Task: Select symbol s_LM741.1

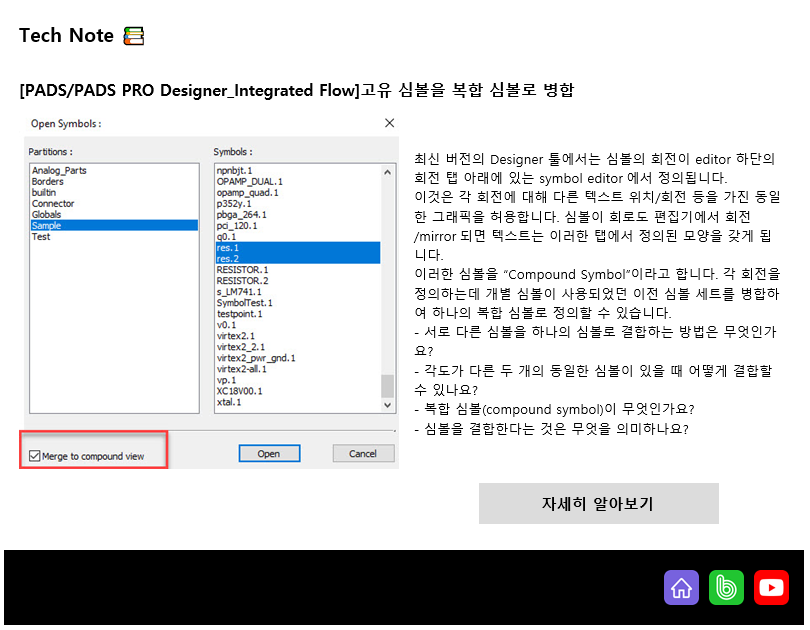Action: (298, 292)
